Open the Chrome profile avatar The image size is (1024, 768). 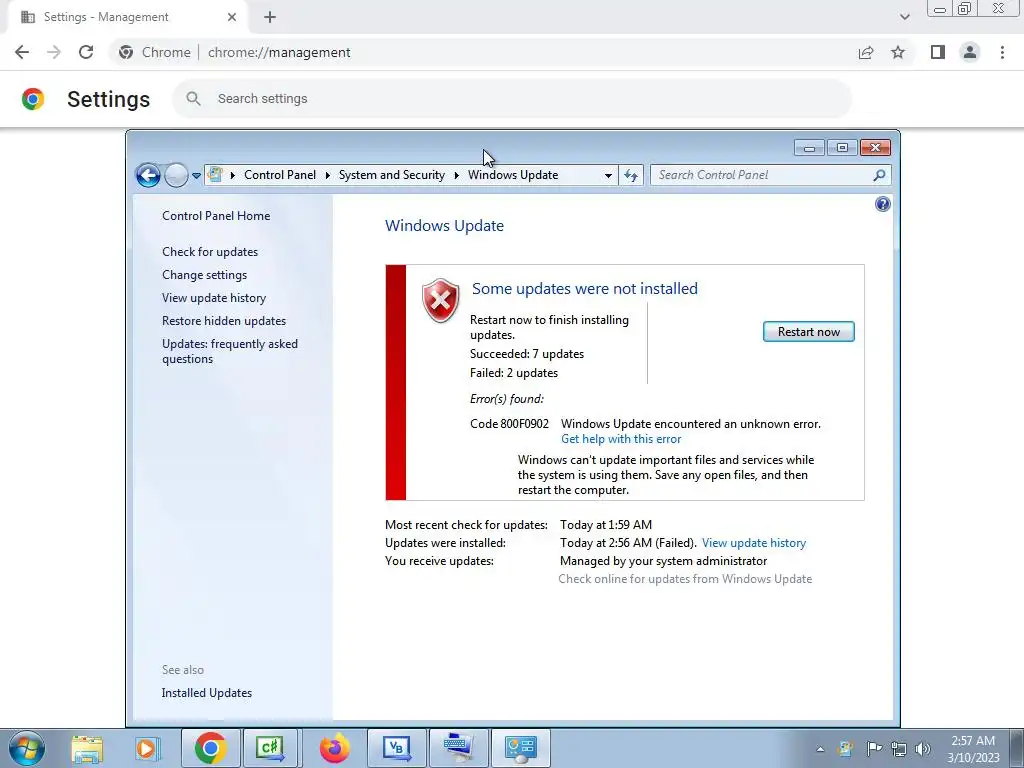(970, 52)
